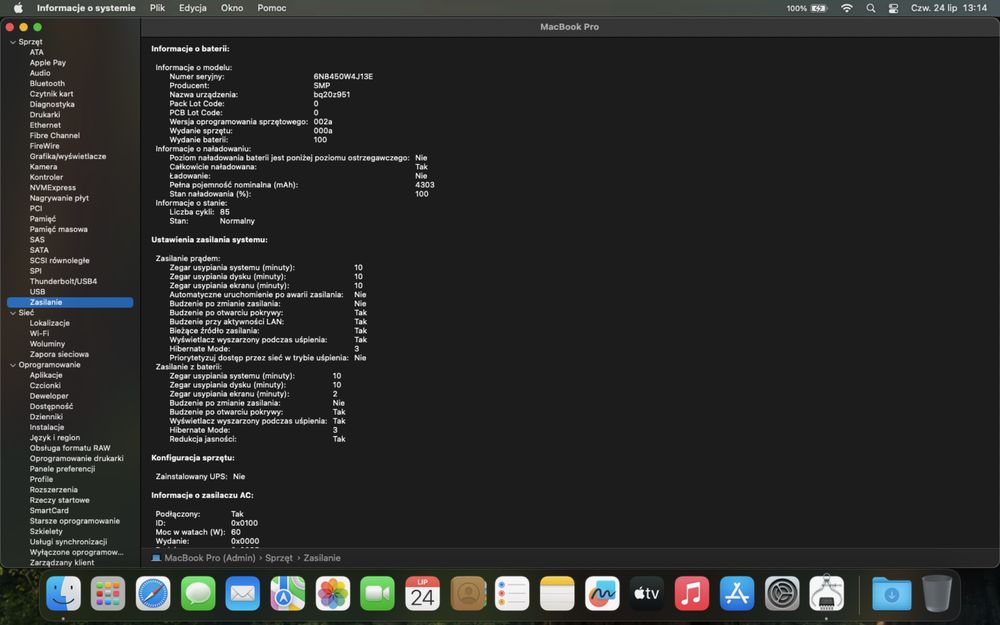
Task: Open Informacje o systemie menu
Action: click(86, 8)
